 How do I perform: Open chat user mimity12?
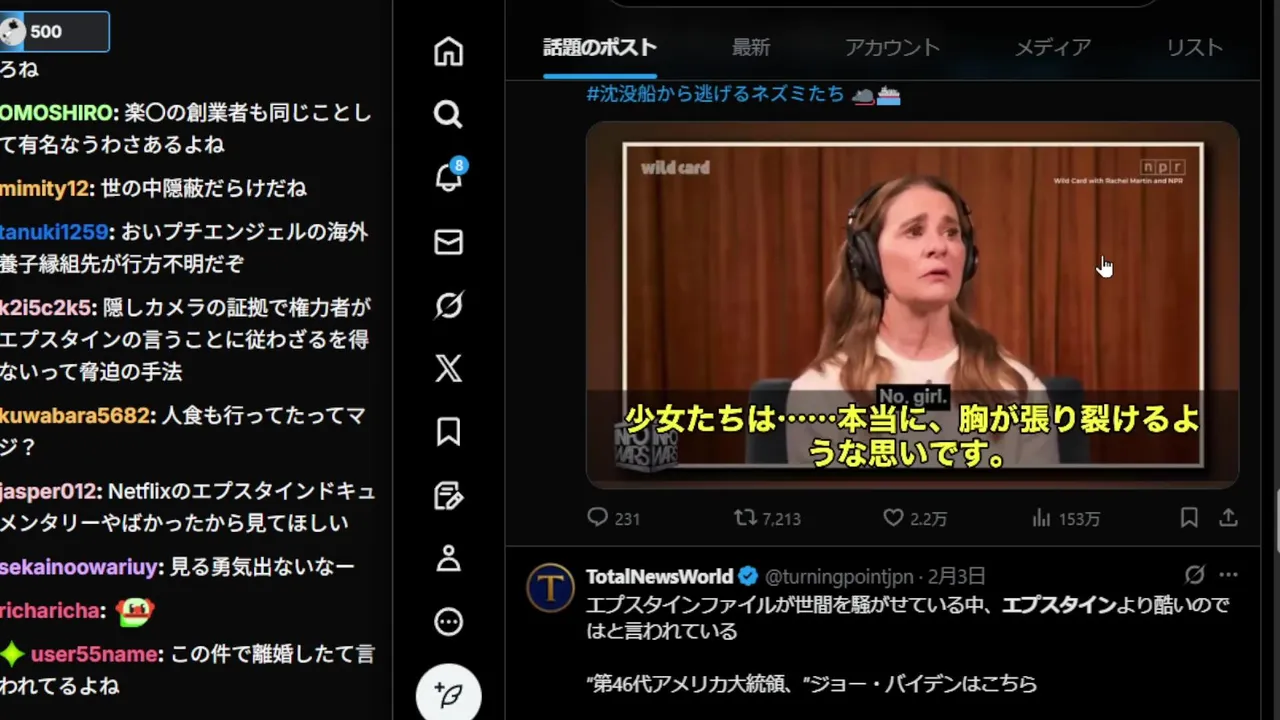click(44, 188)
